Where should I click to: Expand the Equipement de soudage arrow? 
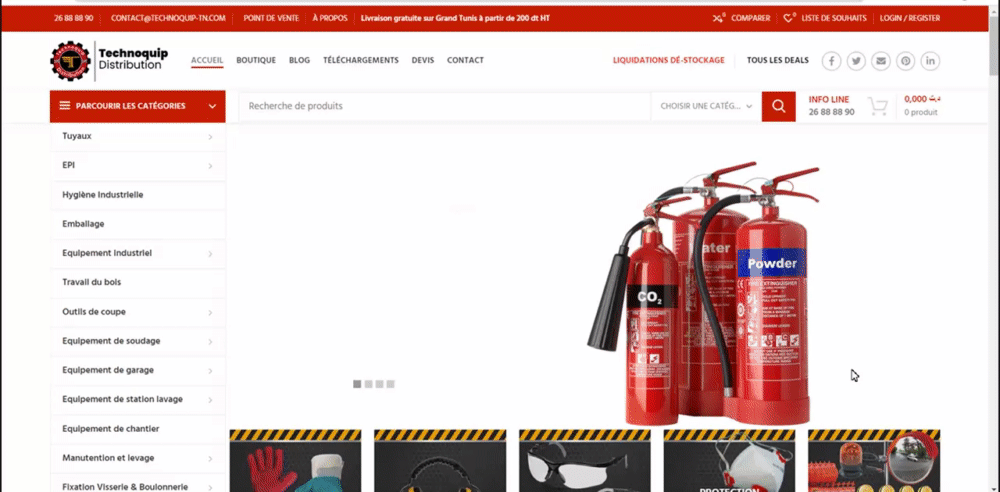pos(210,342)
